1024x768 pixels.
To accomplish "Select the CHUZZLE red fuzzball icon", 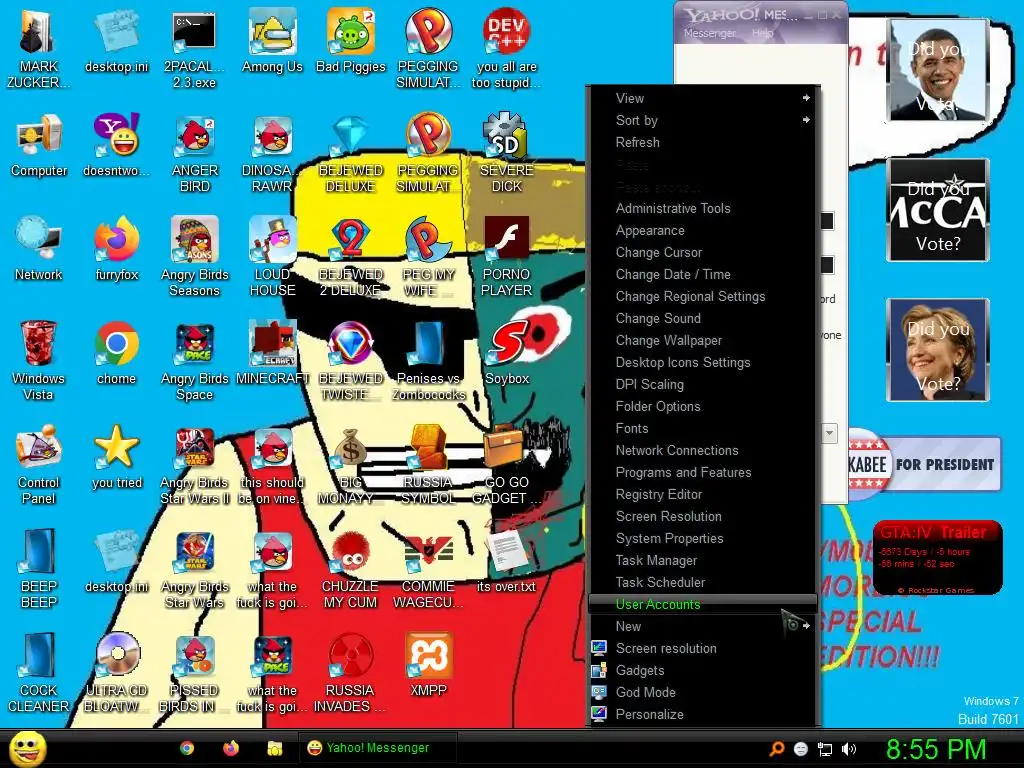I will 351,569.
